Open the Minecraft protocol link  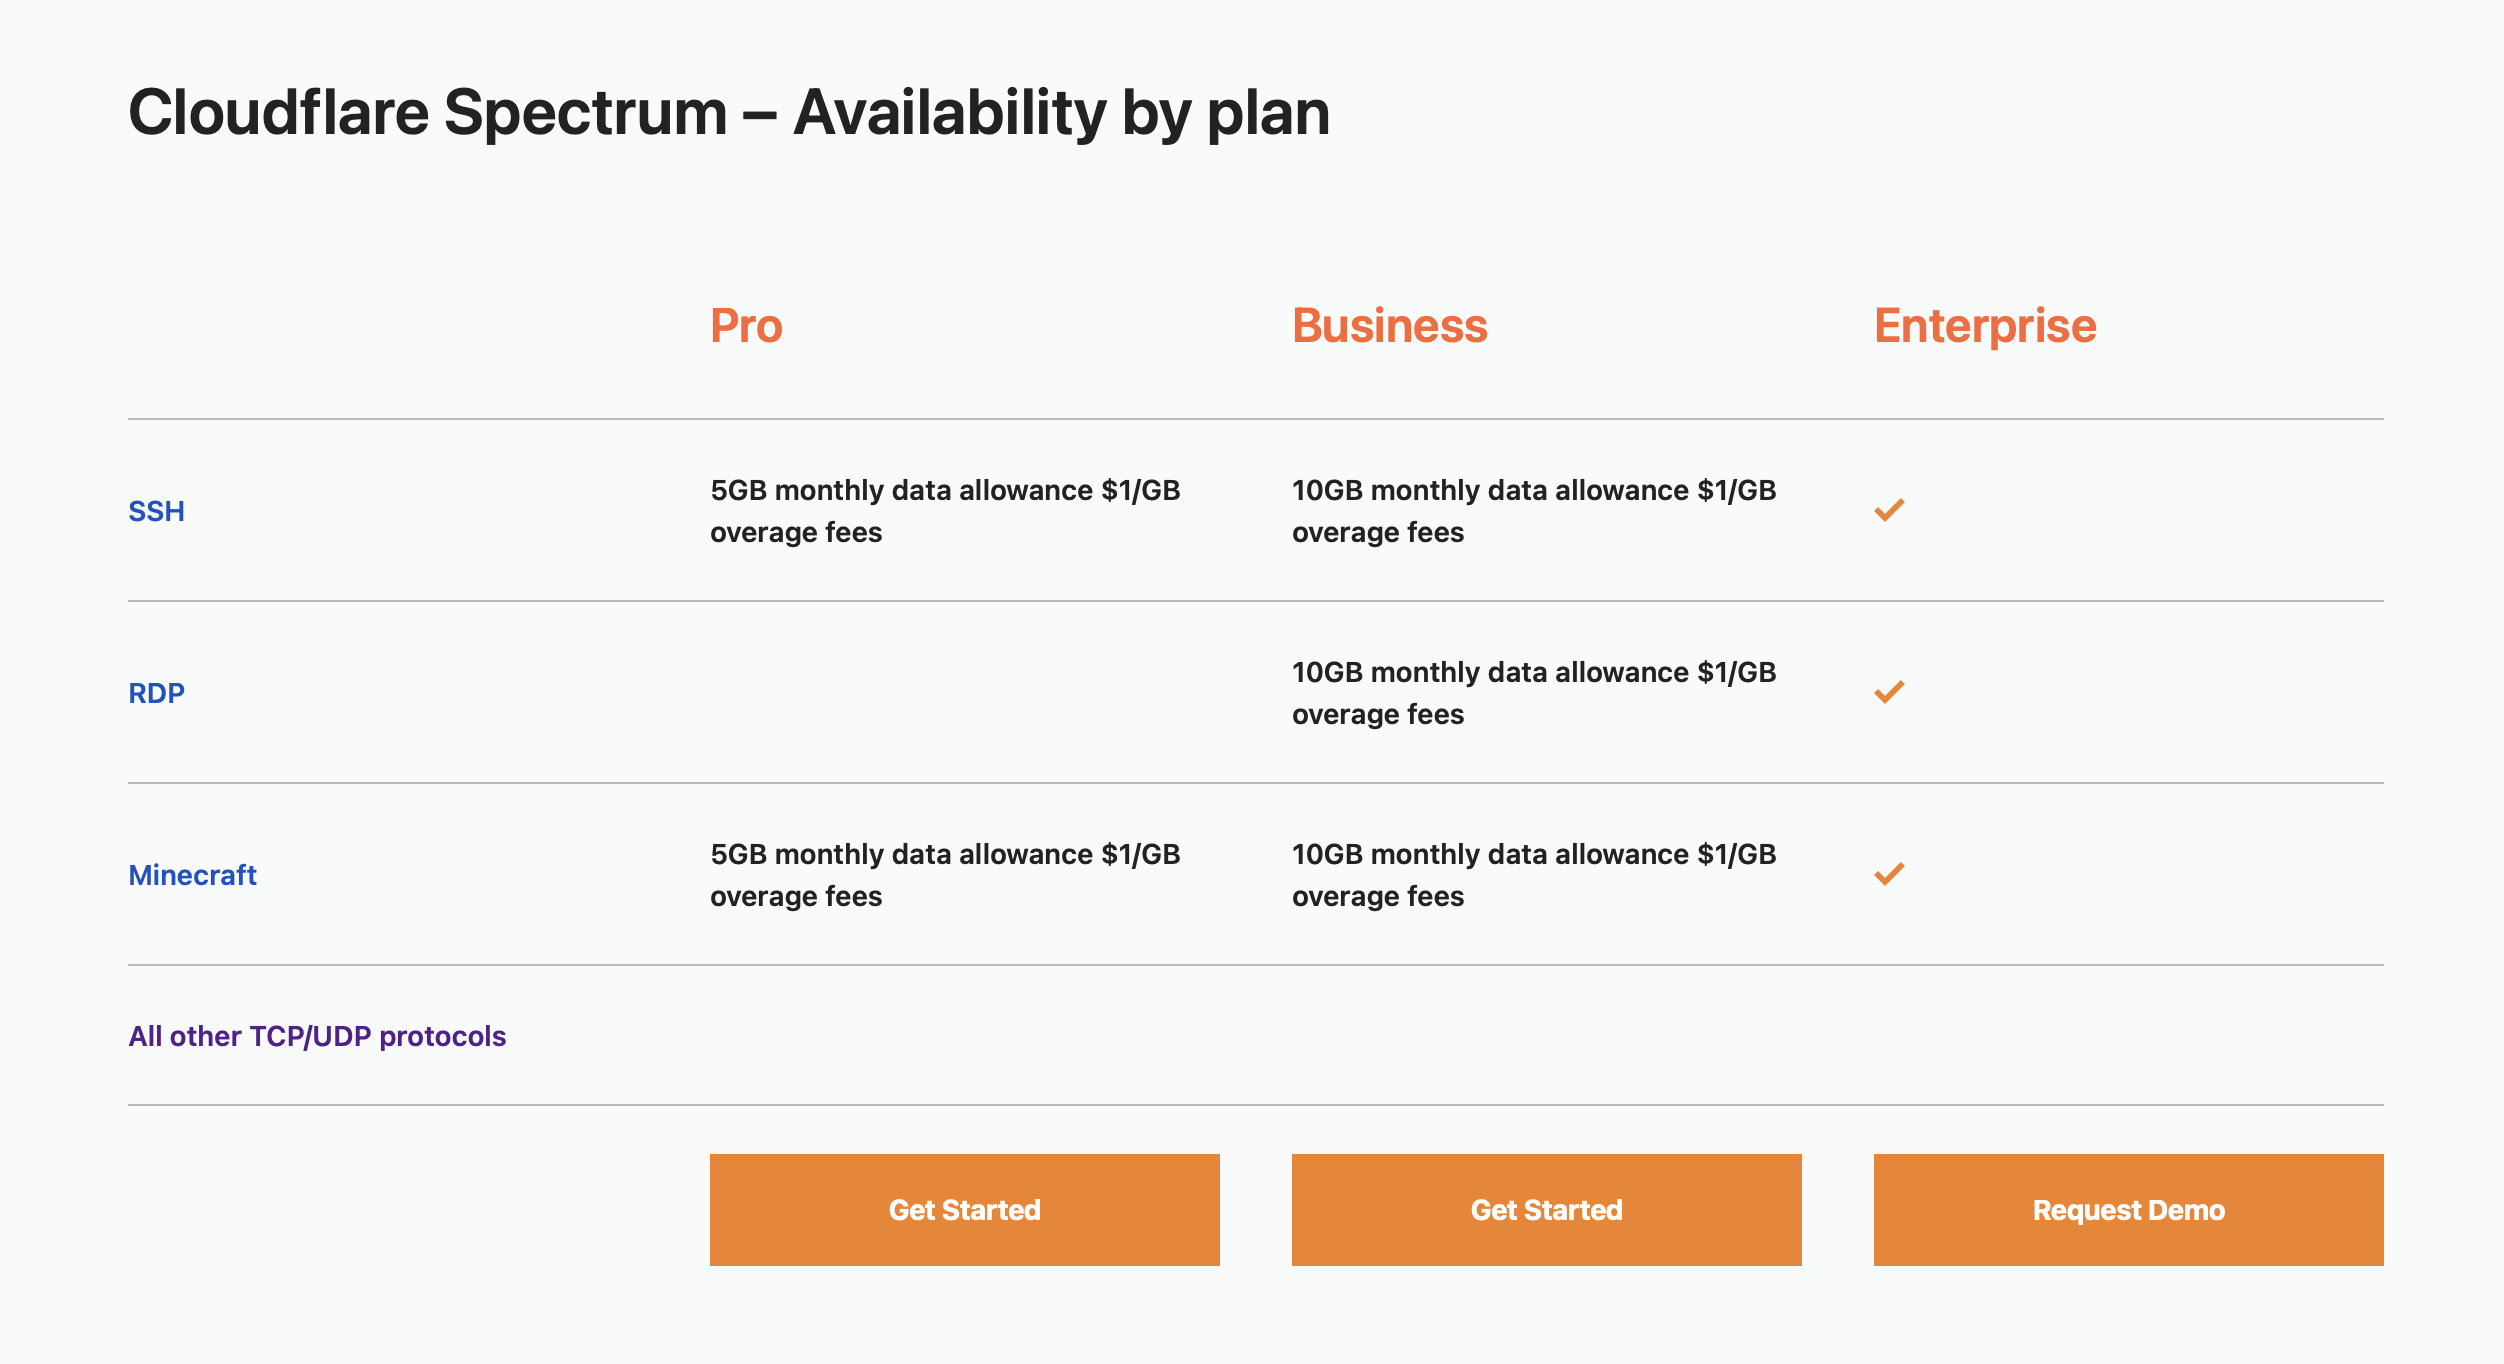pyautogui.click(x=192, y=875)
